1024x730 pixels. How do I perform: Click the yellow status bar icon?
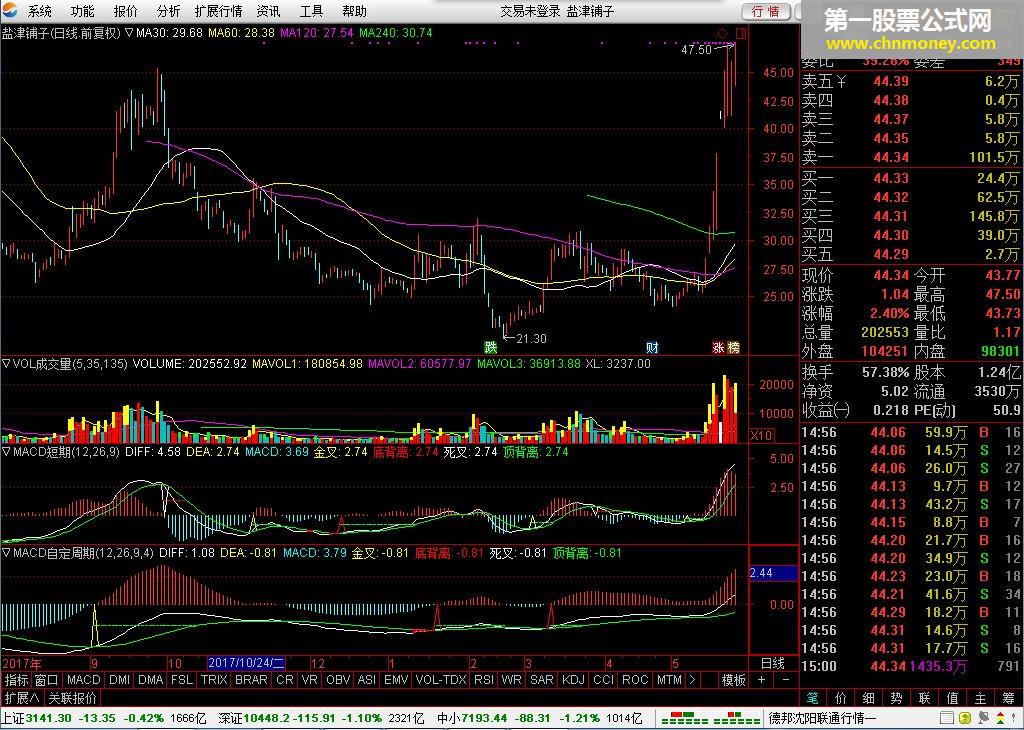tap(965, 718)
